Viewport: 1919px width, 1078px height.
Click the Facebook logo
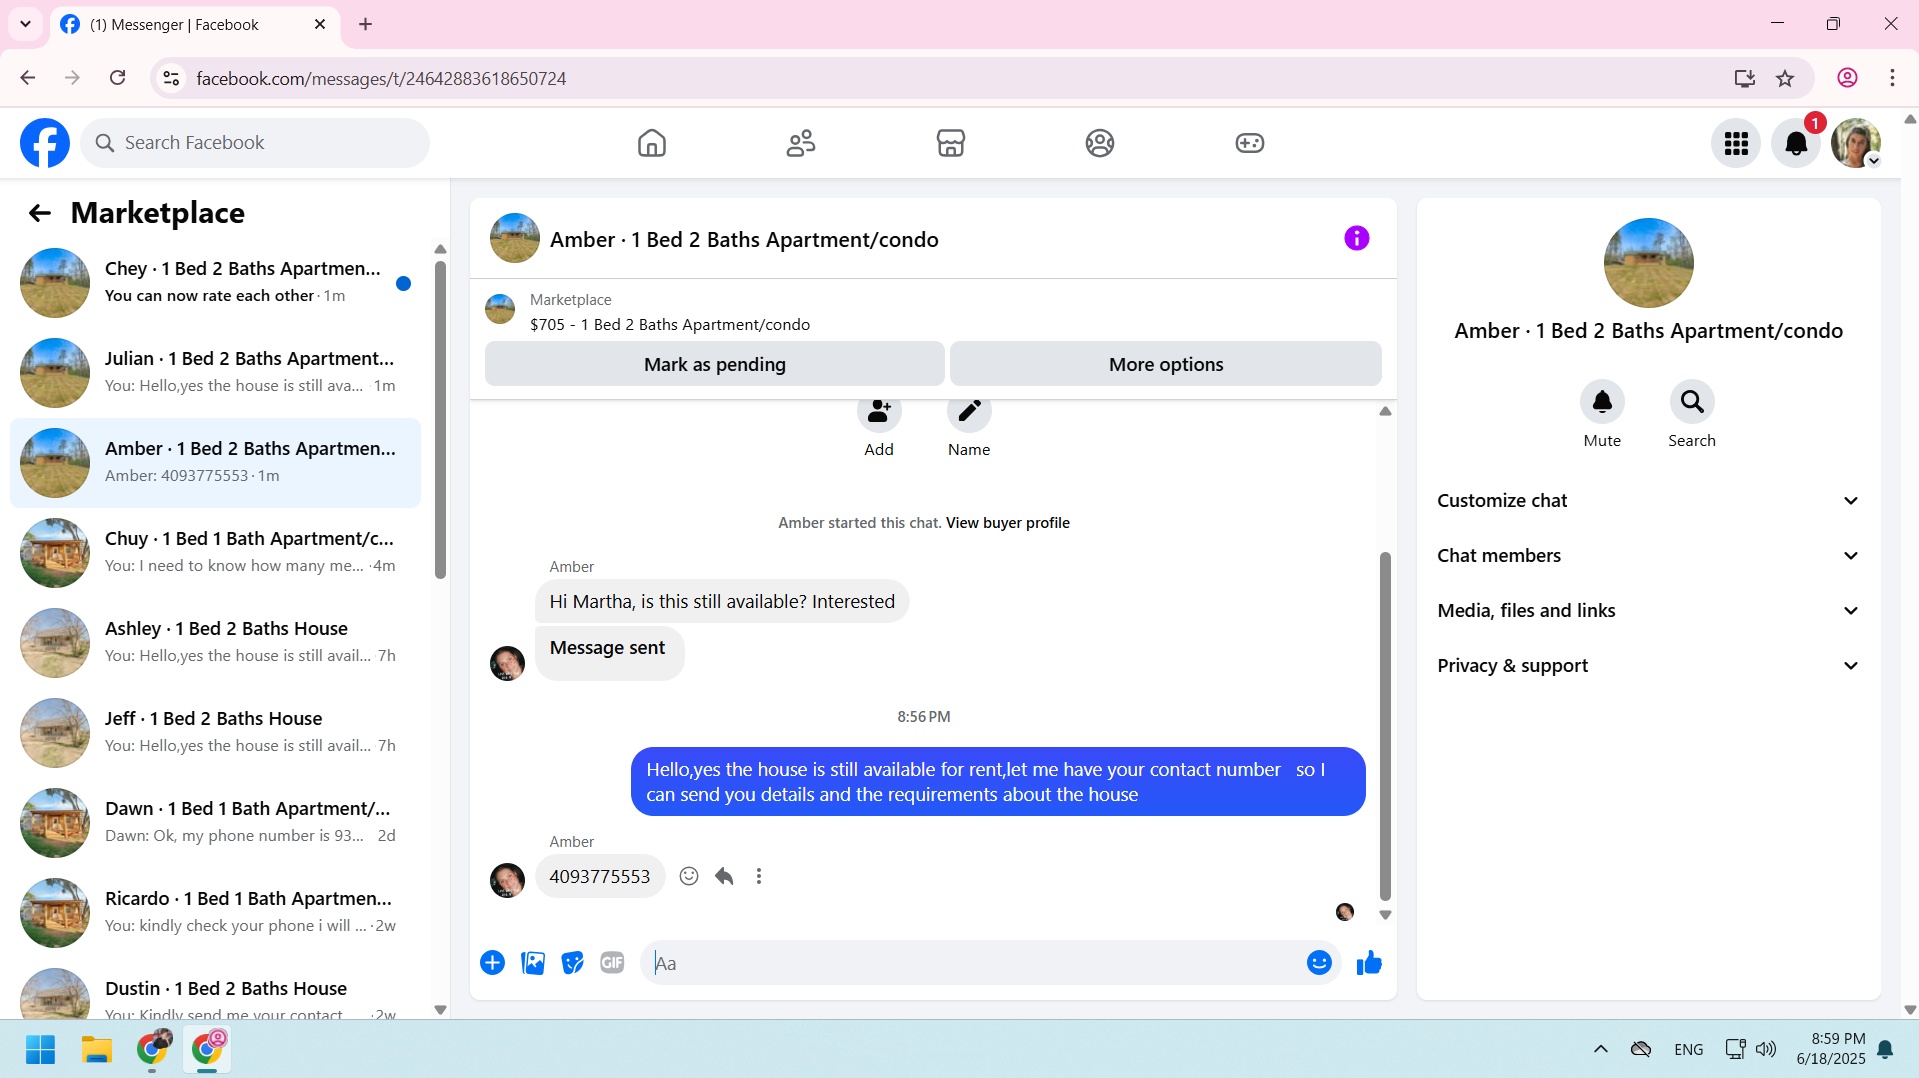[x=45, y=143]
